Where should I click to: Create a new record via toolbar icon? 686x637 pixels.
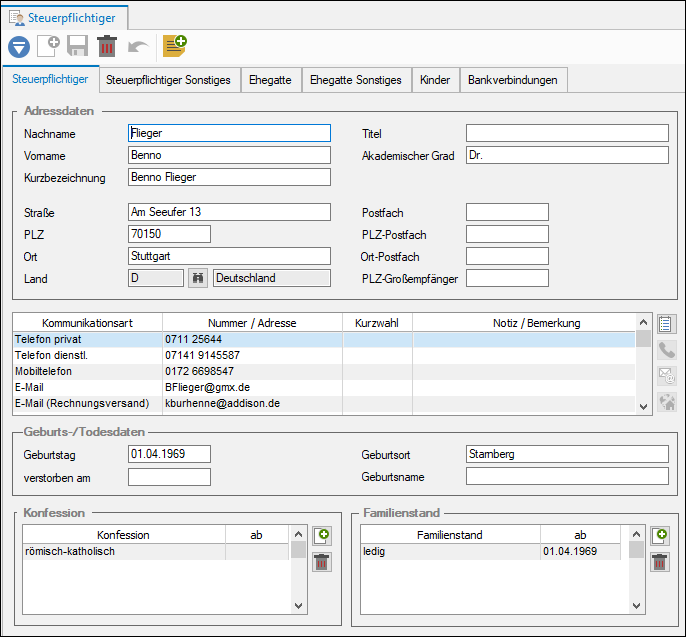(x=48, y=46)
